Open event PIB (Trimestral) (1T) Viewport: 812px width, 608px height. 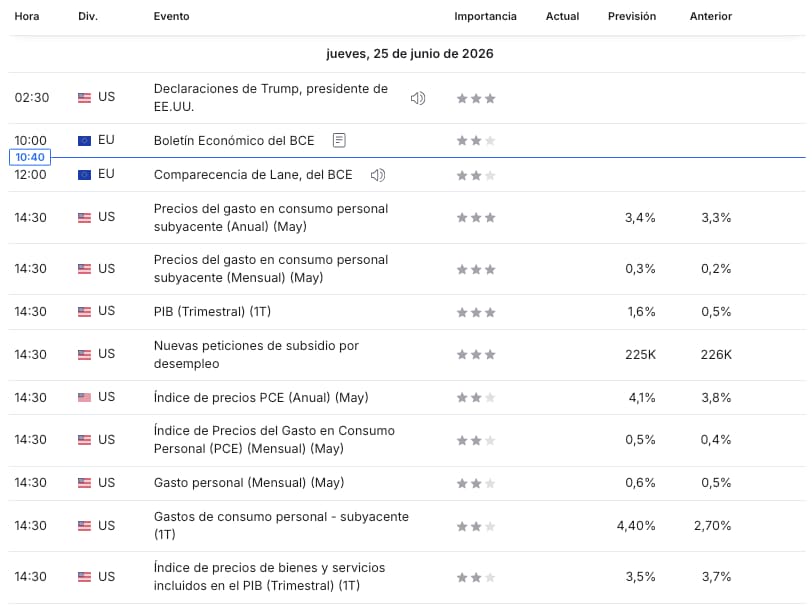point(212,312)
